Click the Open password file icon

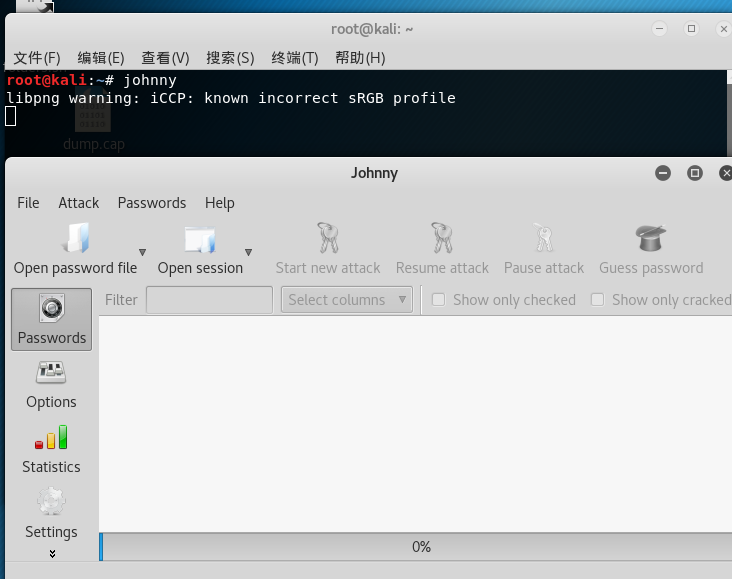pyautogui.click(x=76, y=238)
